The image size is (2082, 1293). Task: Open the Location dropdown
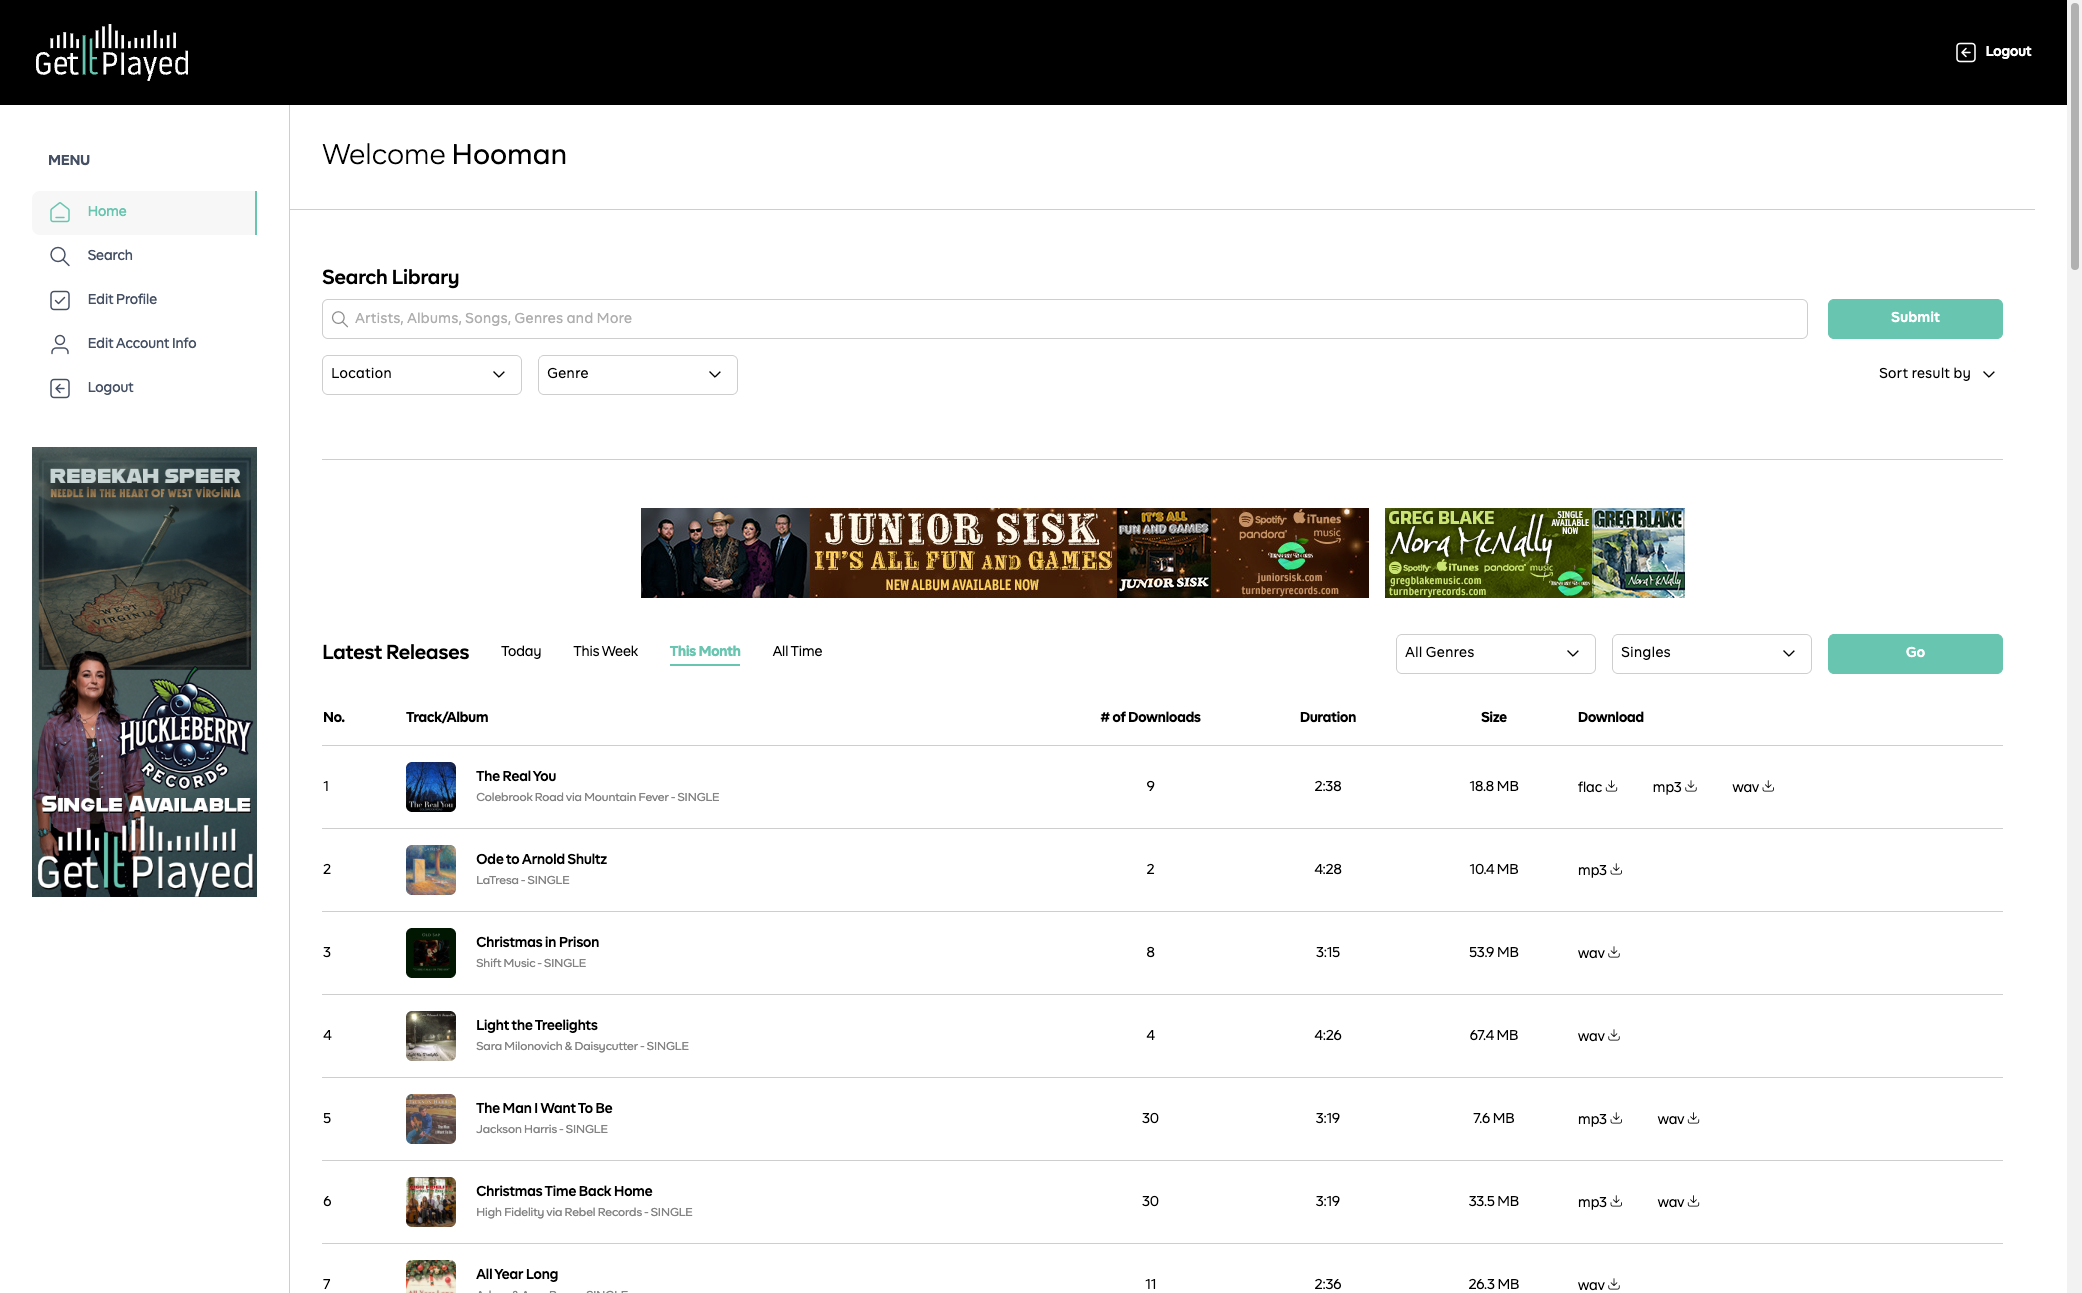point(421,374)
